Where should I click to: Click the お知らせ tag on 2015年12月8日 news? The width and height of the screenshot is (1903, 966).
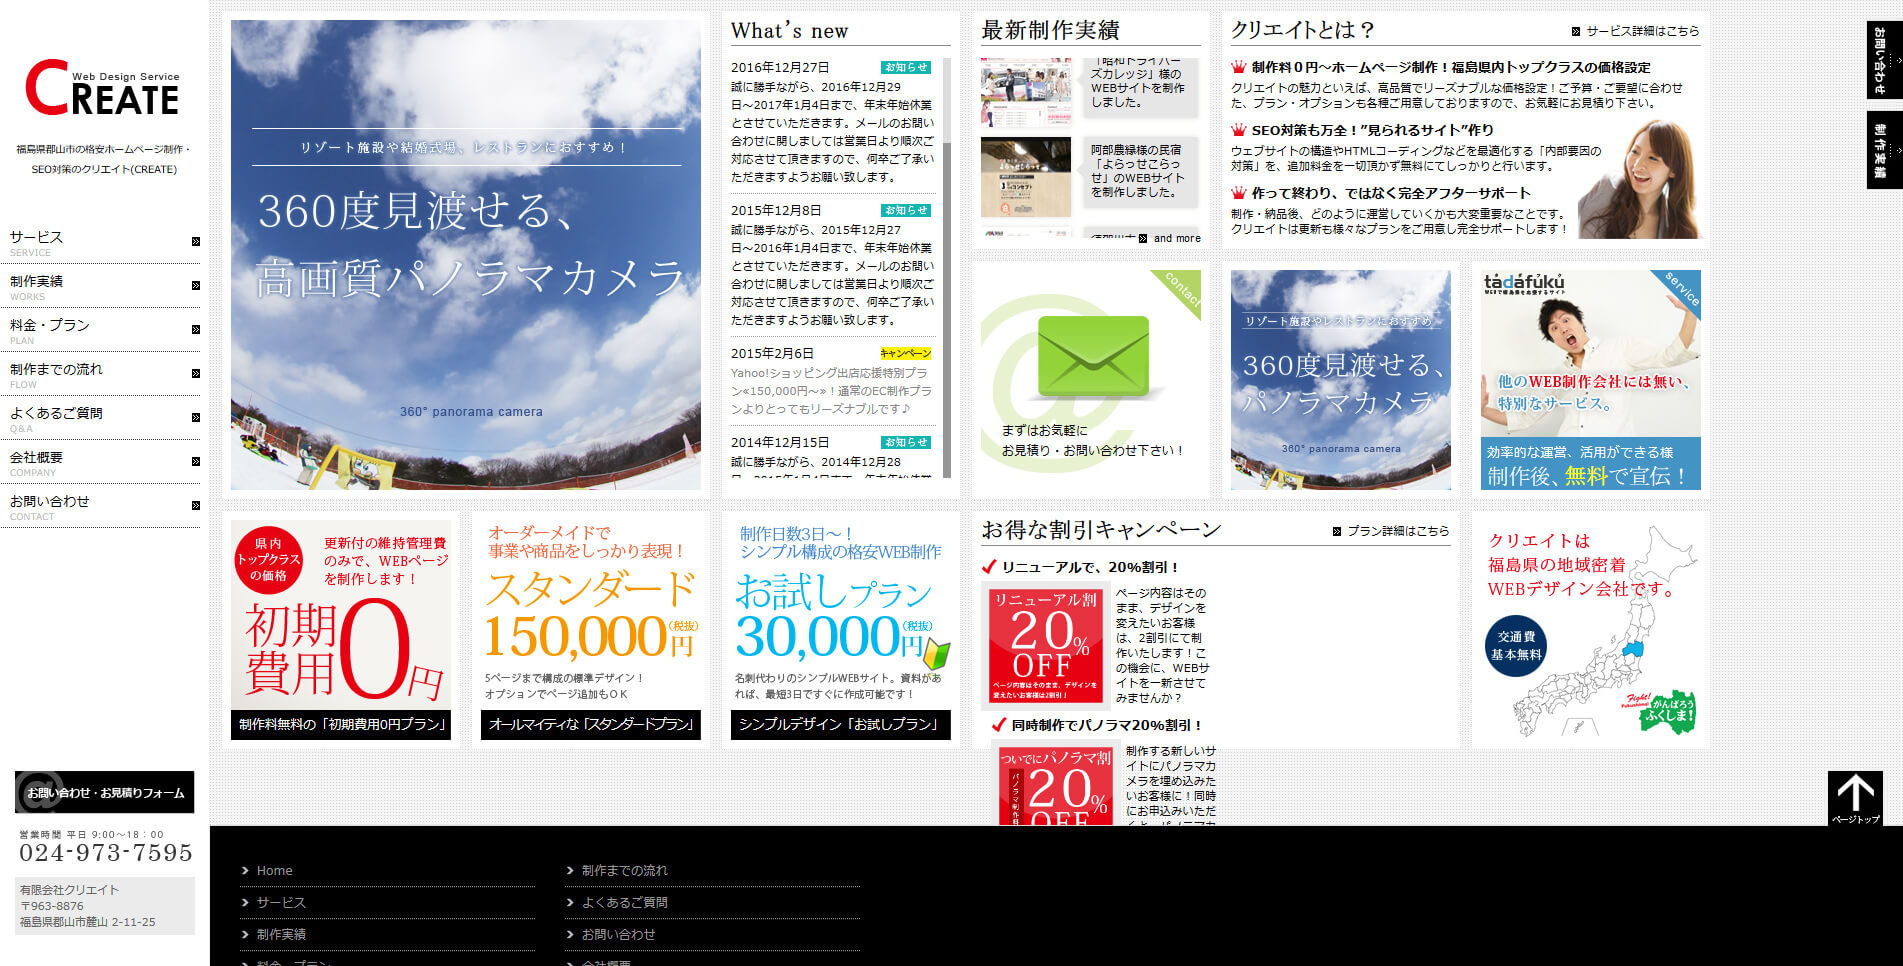[906, 210]
